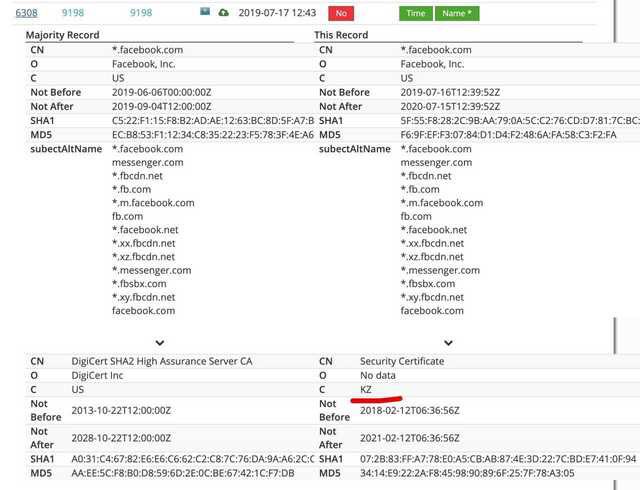Select issuer SHA1 starting A0:31:C4
640x490 pixels.
tap(193, 459)
